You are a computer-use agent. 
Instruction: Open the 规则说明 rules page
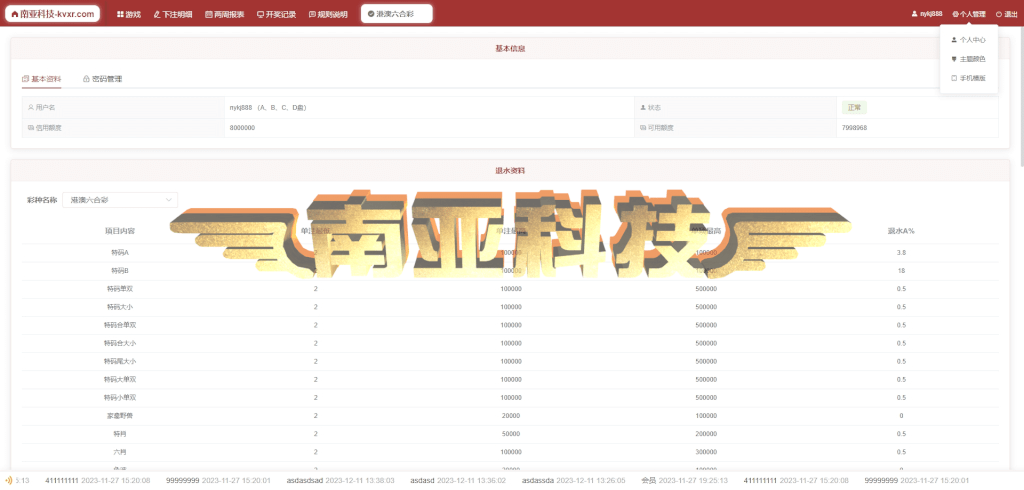pyautogui.click(x=328, y=14)
